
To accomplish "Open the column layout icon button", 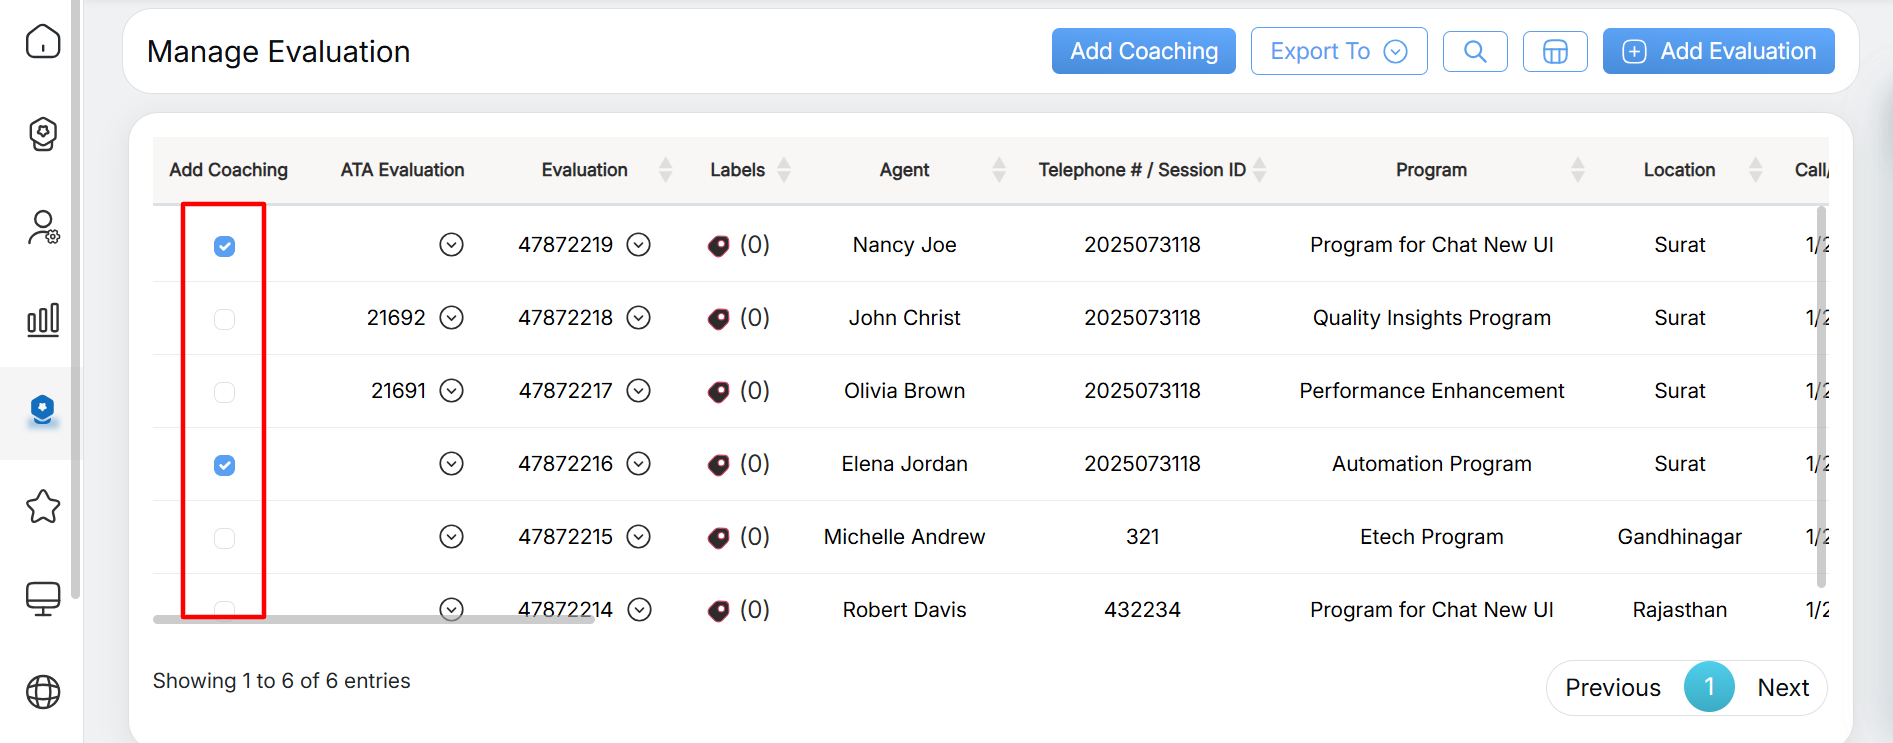I will pos(1554,51).
